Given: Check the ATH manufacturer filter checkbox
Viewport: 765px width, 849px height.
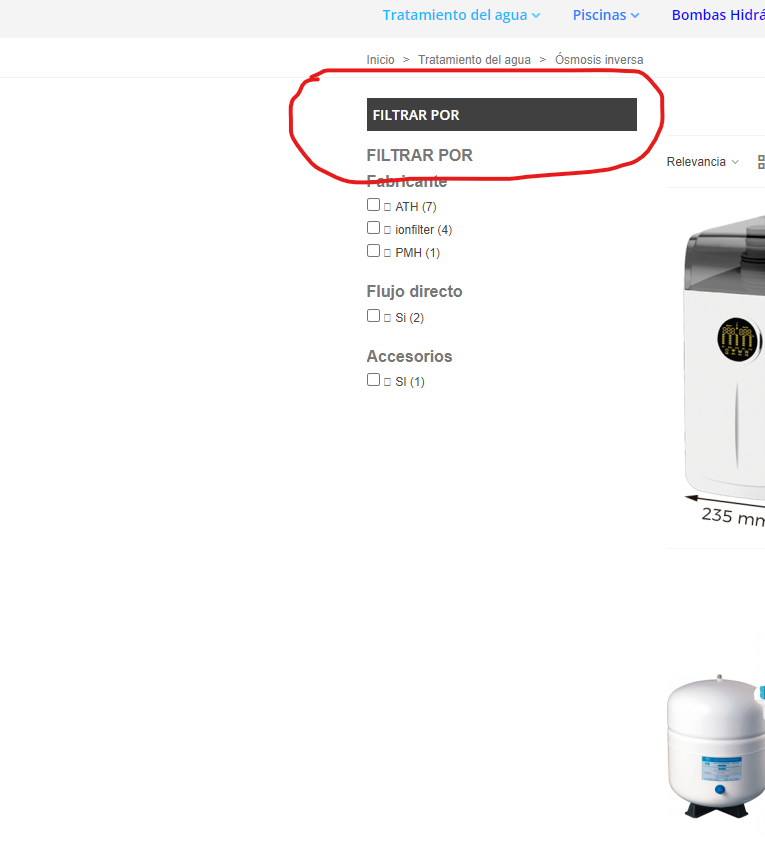Looking at the screenshot, I should [x=373, y=205].
